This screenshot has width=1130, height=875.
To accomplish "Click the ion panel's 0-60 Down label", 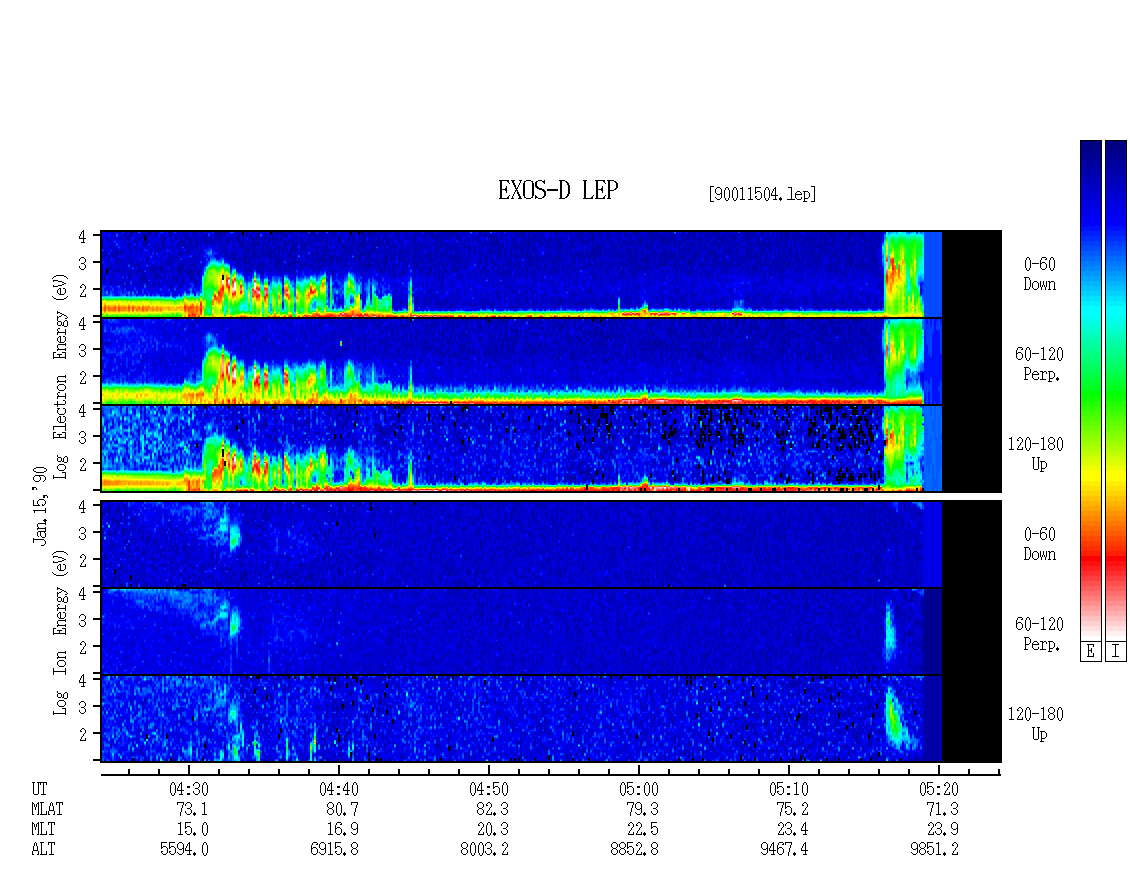I will 1039,544.
